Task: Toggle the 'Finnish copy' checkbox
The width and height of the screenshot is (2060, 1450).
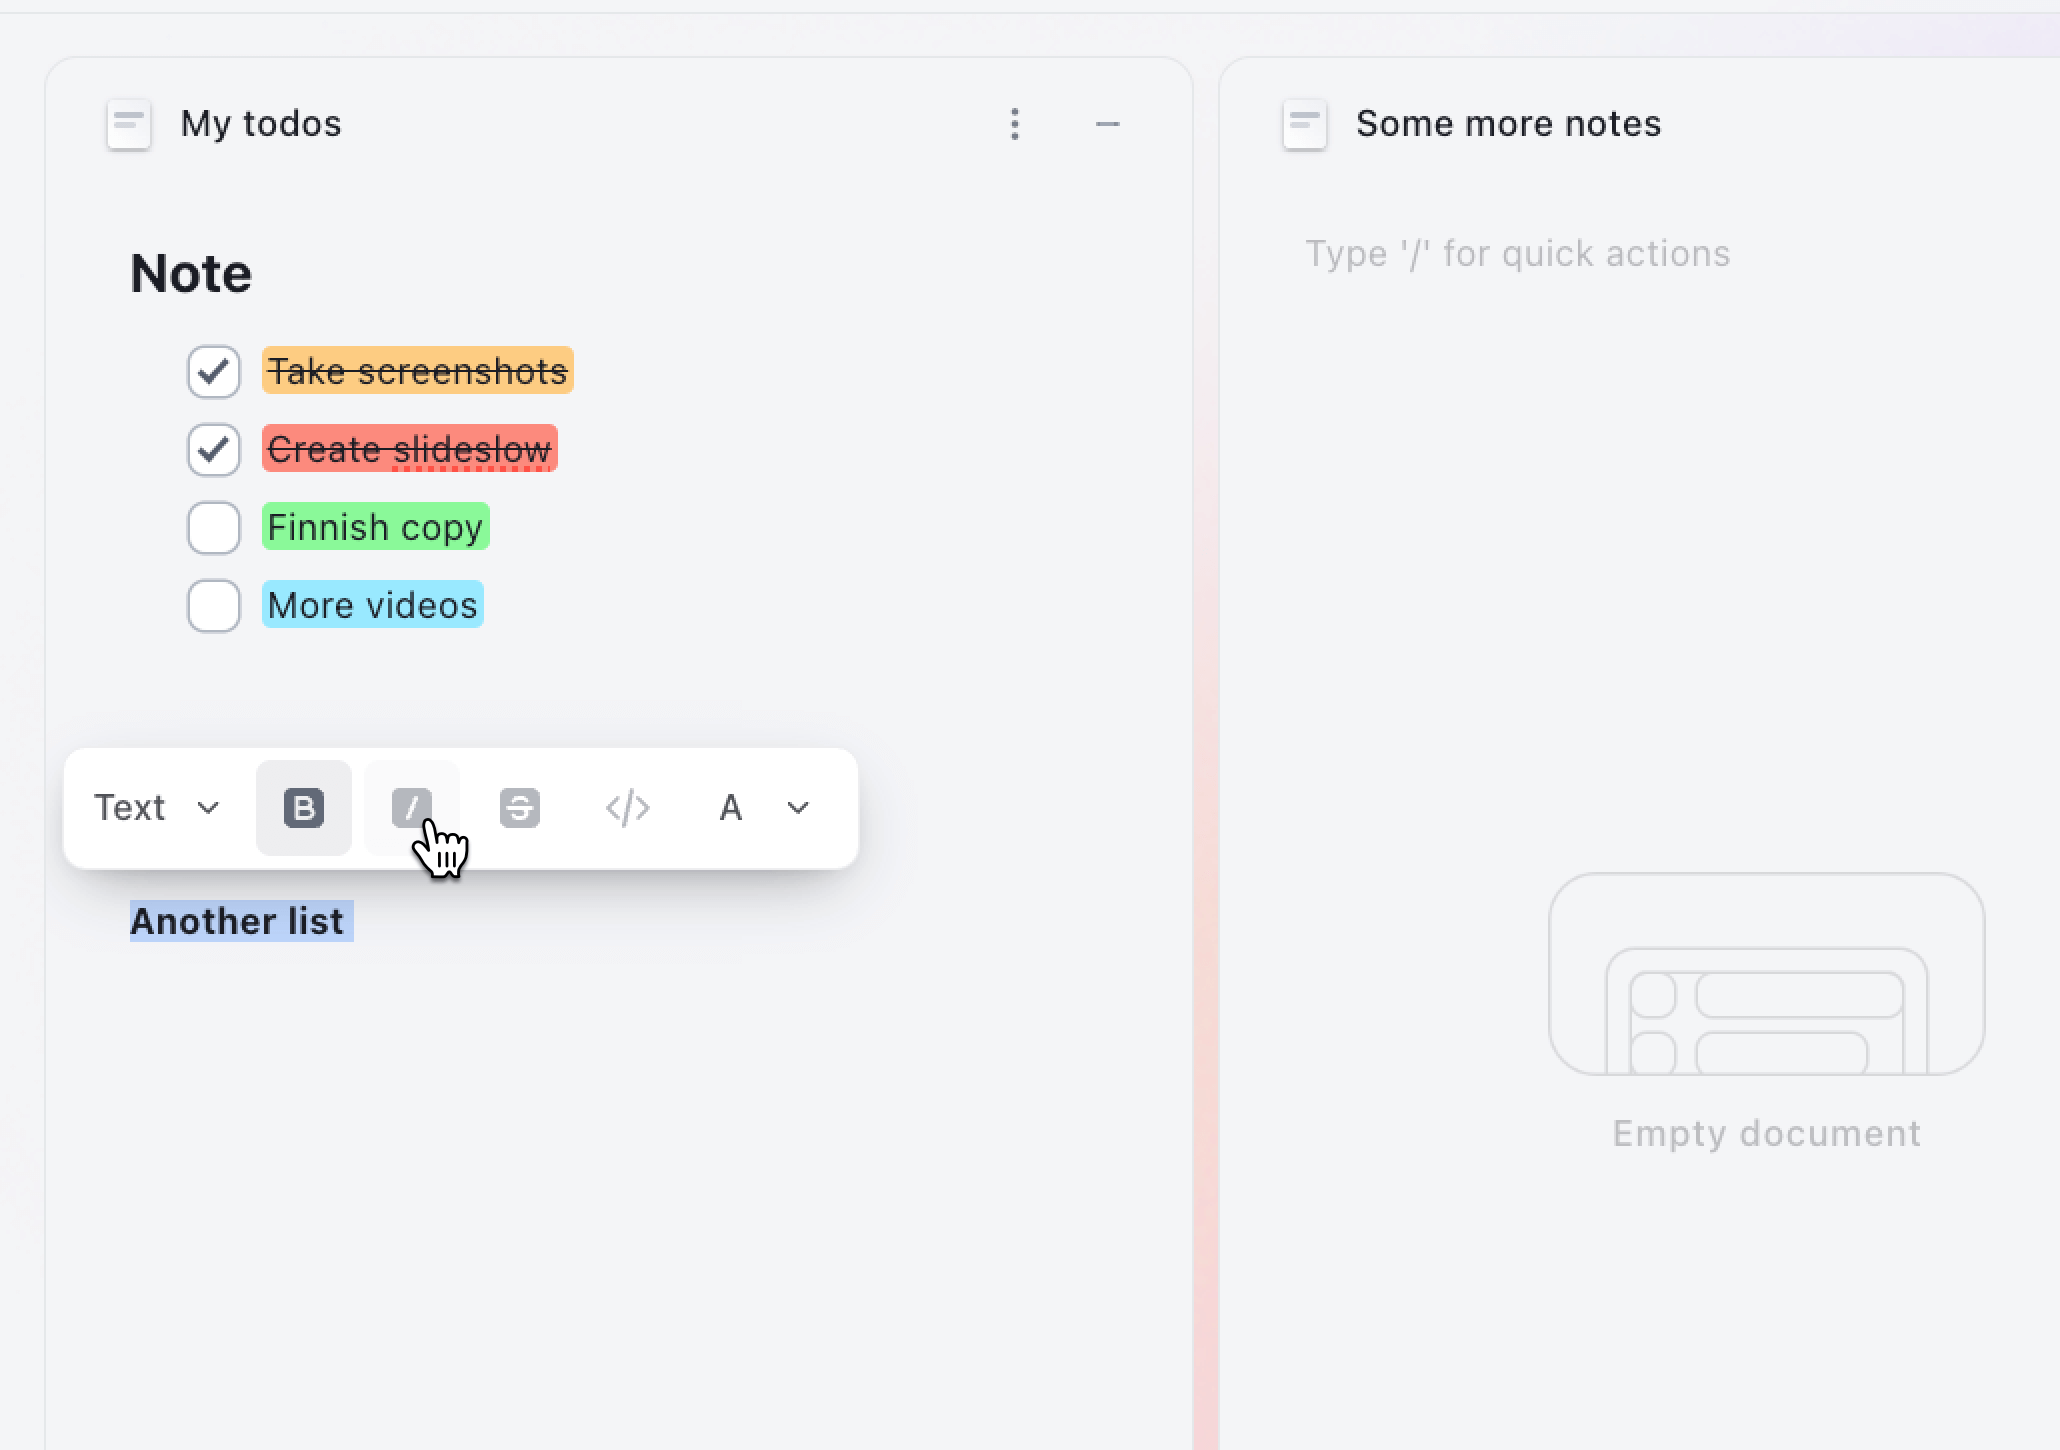Action: [213, 526]
